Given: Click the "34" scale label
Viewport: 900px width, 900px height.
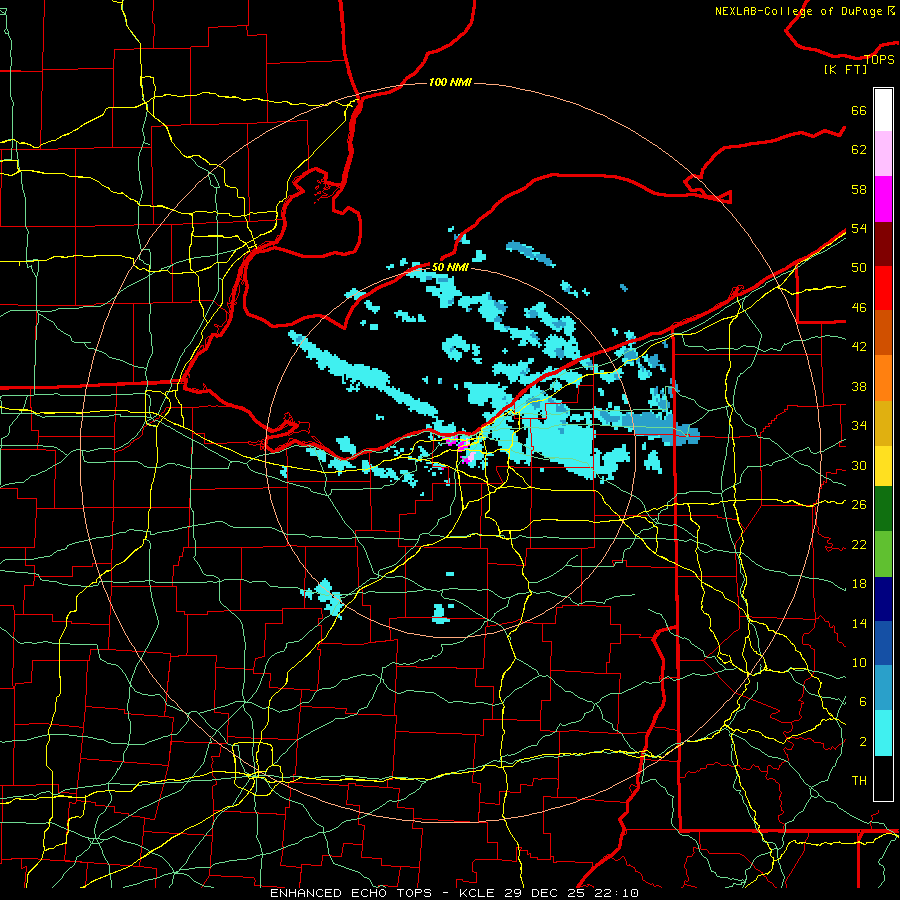Looking at the screenshot, I should pyautogui.click(x=859, y=426).
